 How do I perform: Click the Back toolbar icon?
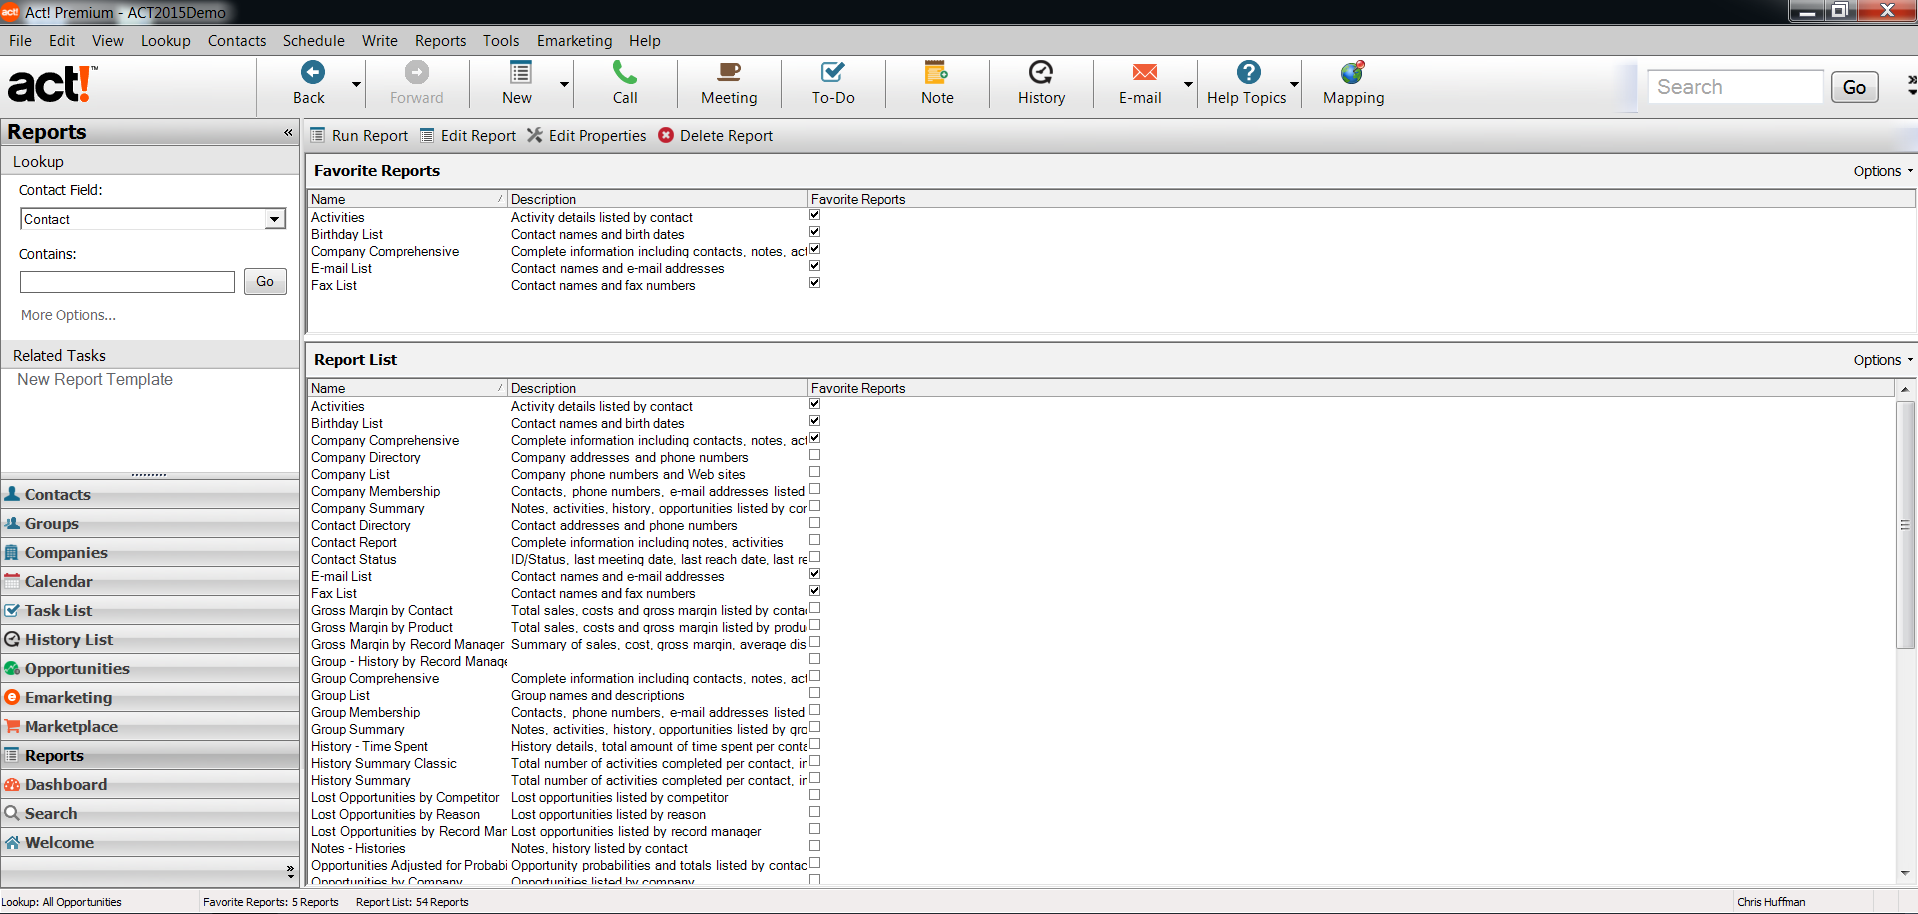[312, 73]
